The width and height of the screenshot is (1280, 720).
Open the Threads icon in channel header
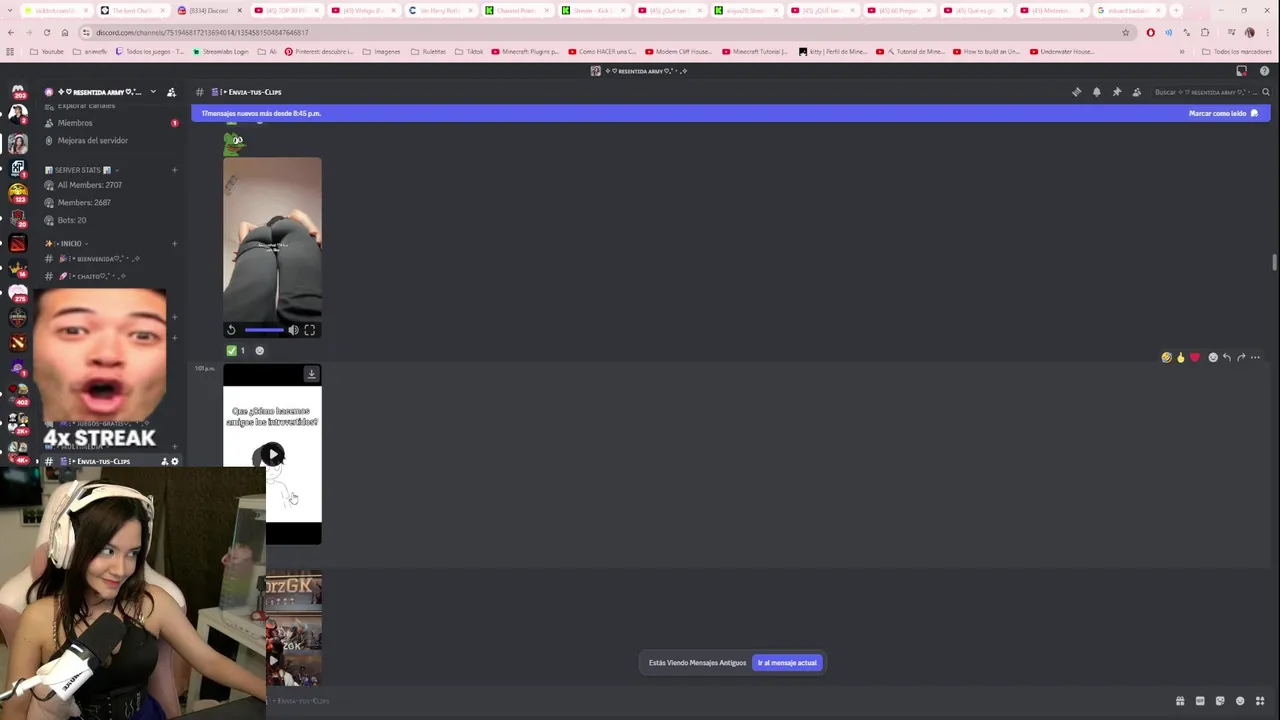coord(1077,92)
